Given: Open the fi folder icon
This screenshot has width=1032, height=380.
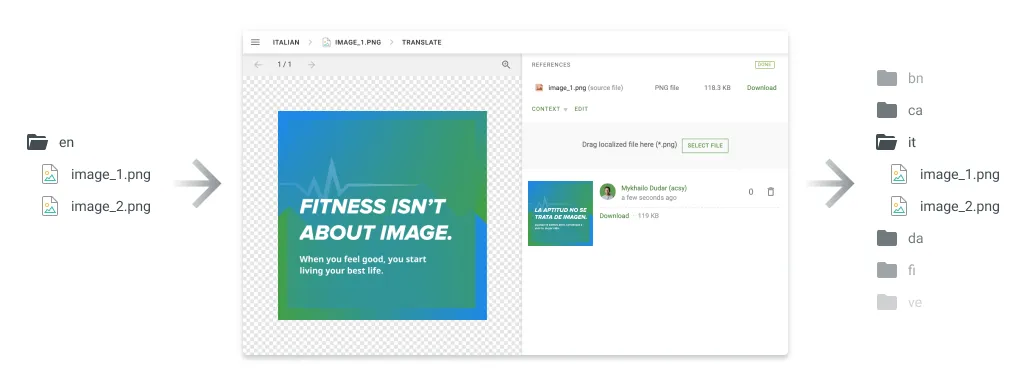Looking at the screenshot, I should pyautogui.click(x=887, y=270).
